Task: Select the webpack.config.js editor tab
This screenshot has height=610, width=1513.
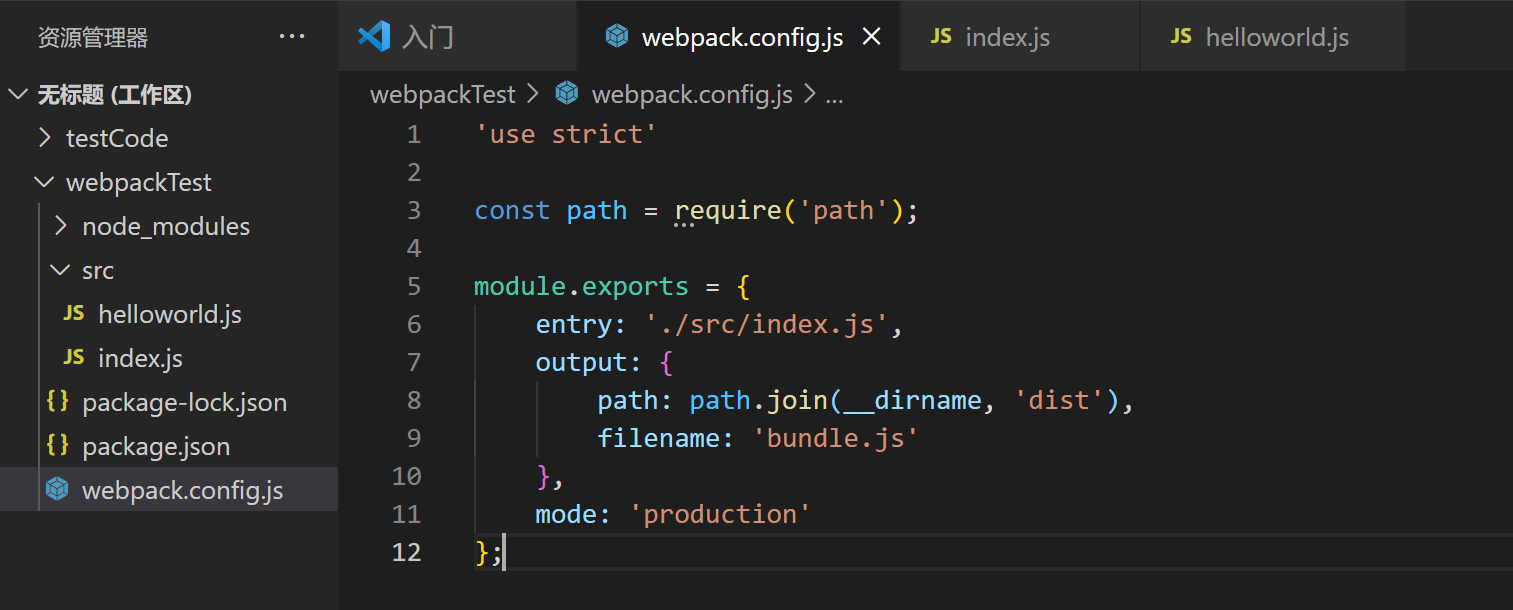Action: tap(739, 36)
